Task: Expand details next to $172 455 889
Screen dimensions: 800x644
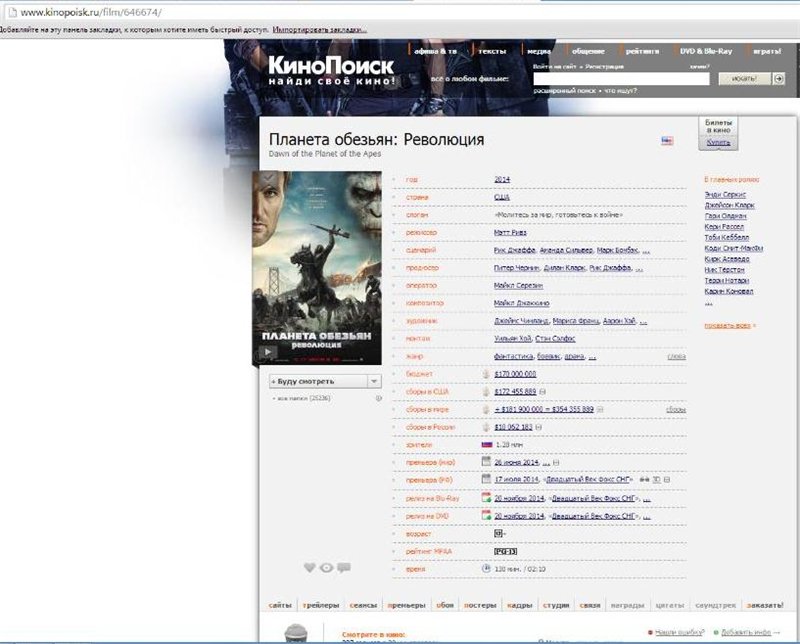Action: tap(542, 392)
